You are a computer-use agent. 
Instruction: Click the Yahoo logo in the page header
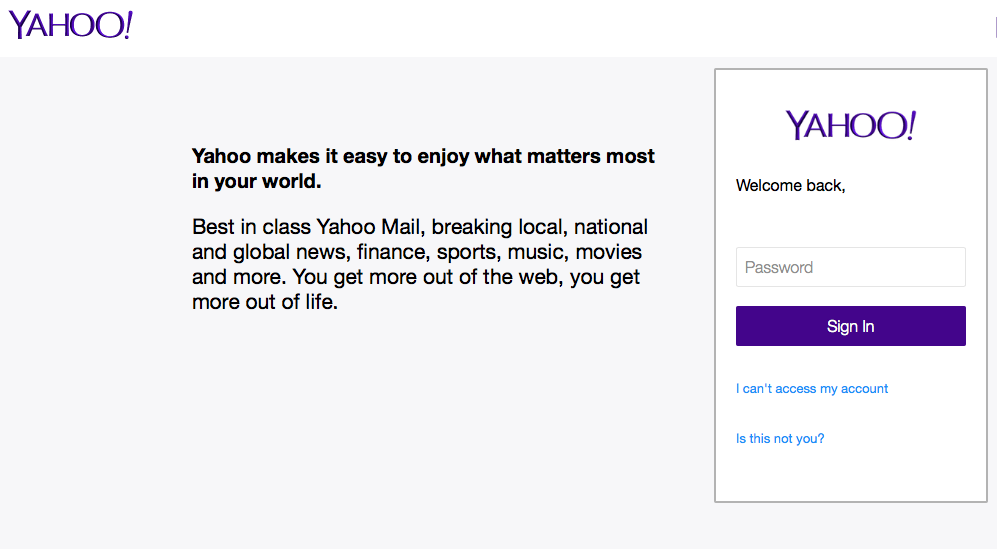(71, 25)
